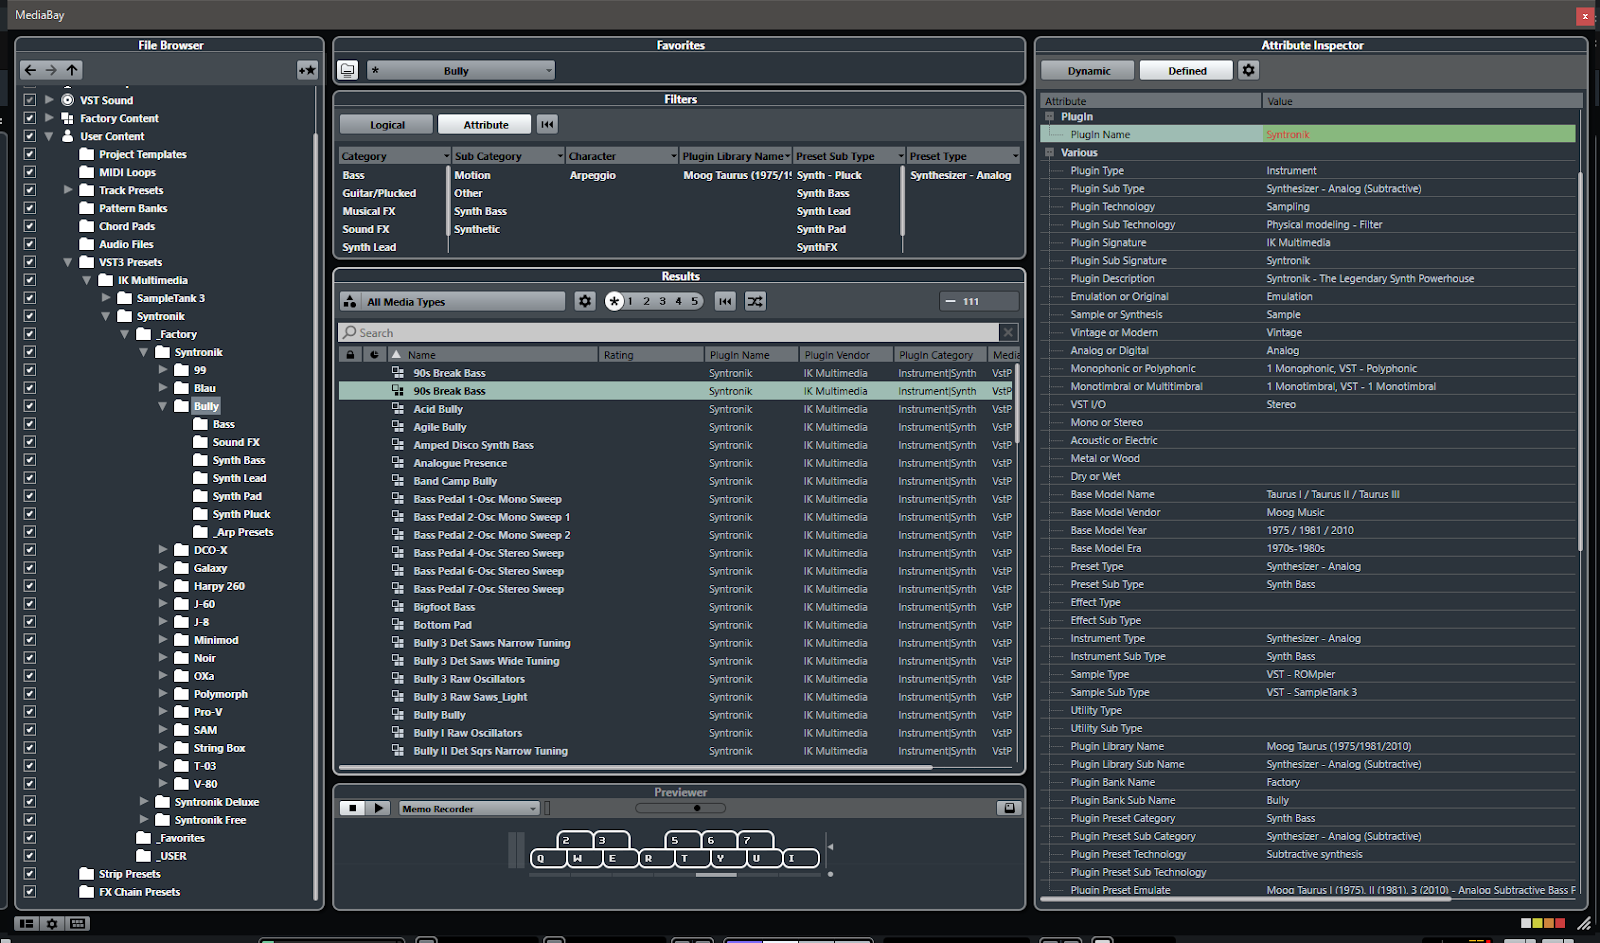This screenshot has height=943, width=1600.
Task: Open the All Media Types dropdown
Action: 463,301
